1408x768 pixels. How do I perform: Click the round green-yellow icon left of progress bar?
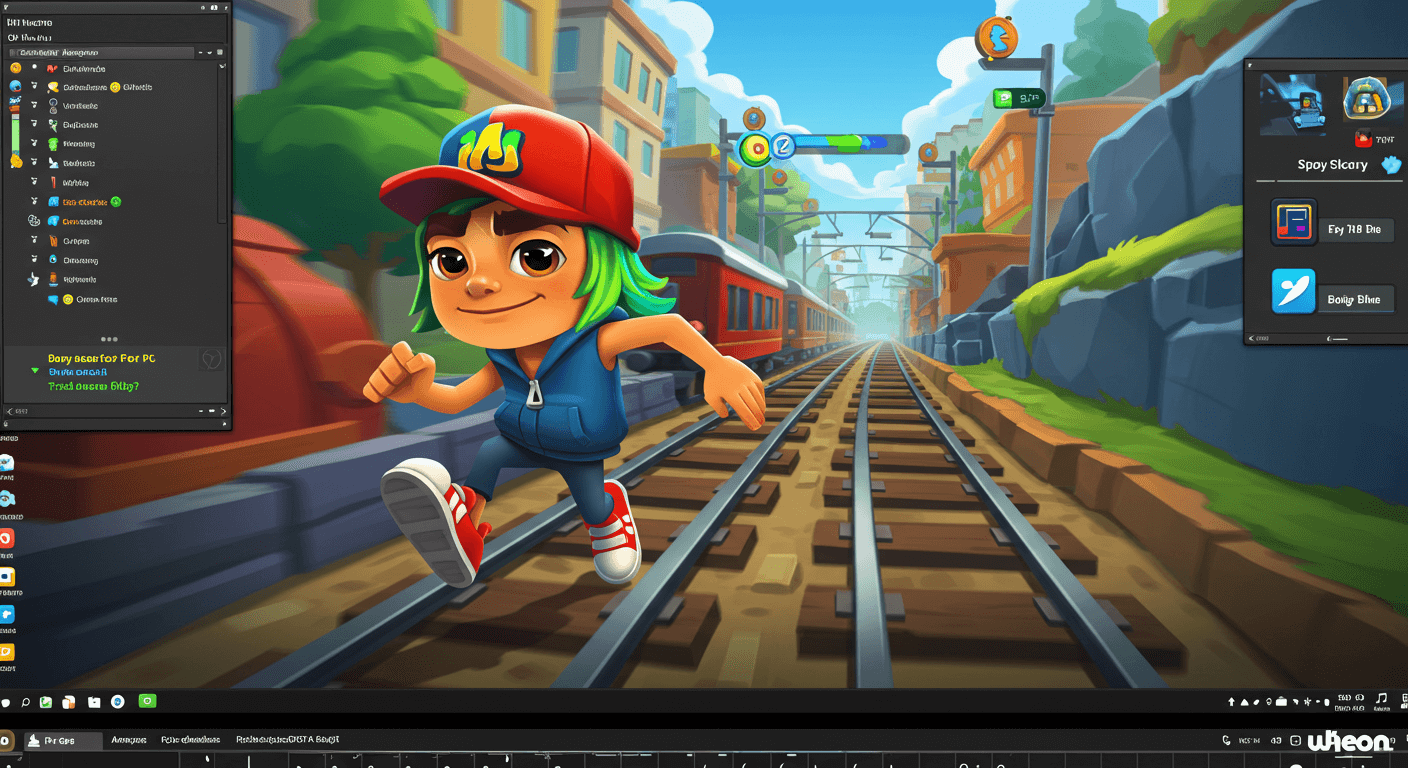[x=756, y=149]
